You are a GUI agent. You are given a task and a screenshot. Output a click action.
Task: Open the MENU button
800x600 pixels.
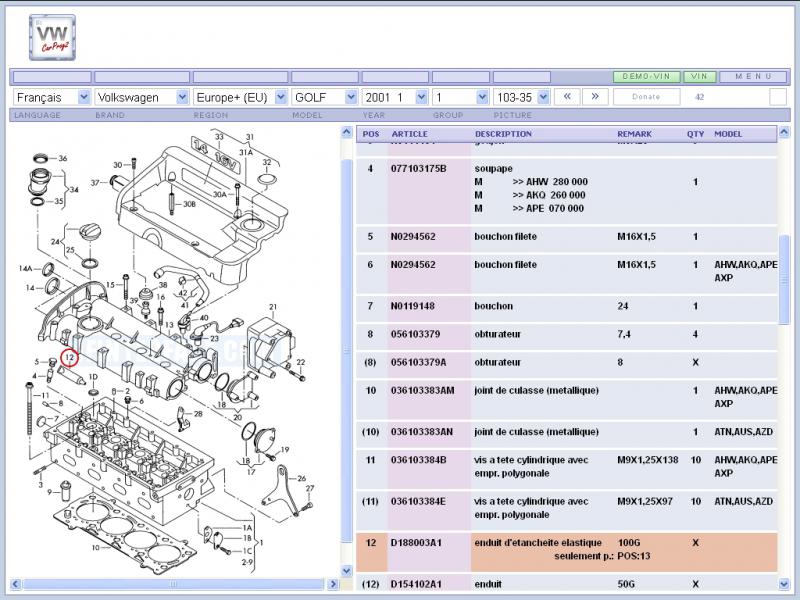coord(753,76)
